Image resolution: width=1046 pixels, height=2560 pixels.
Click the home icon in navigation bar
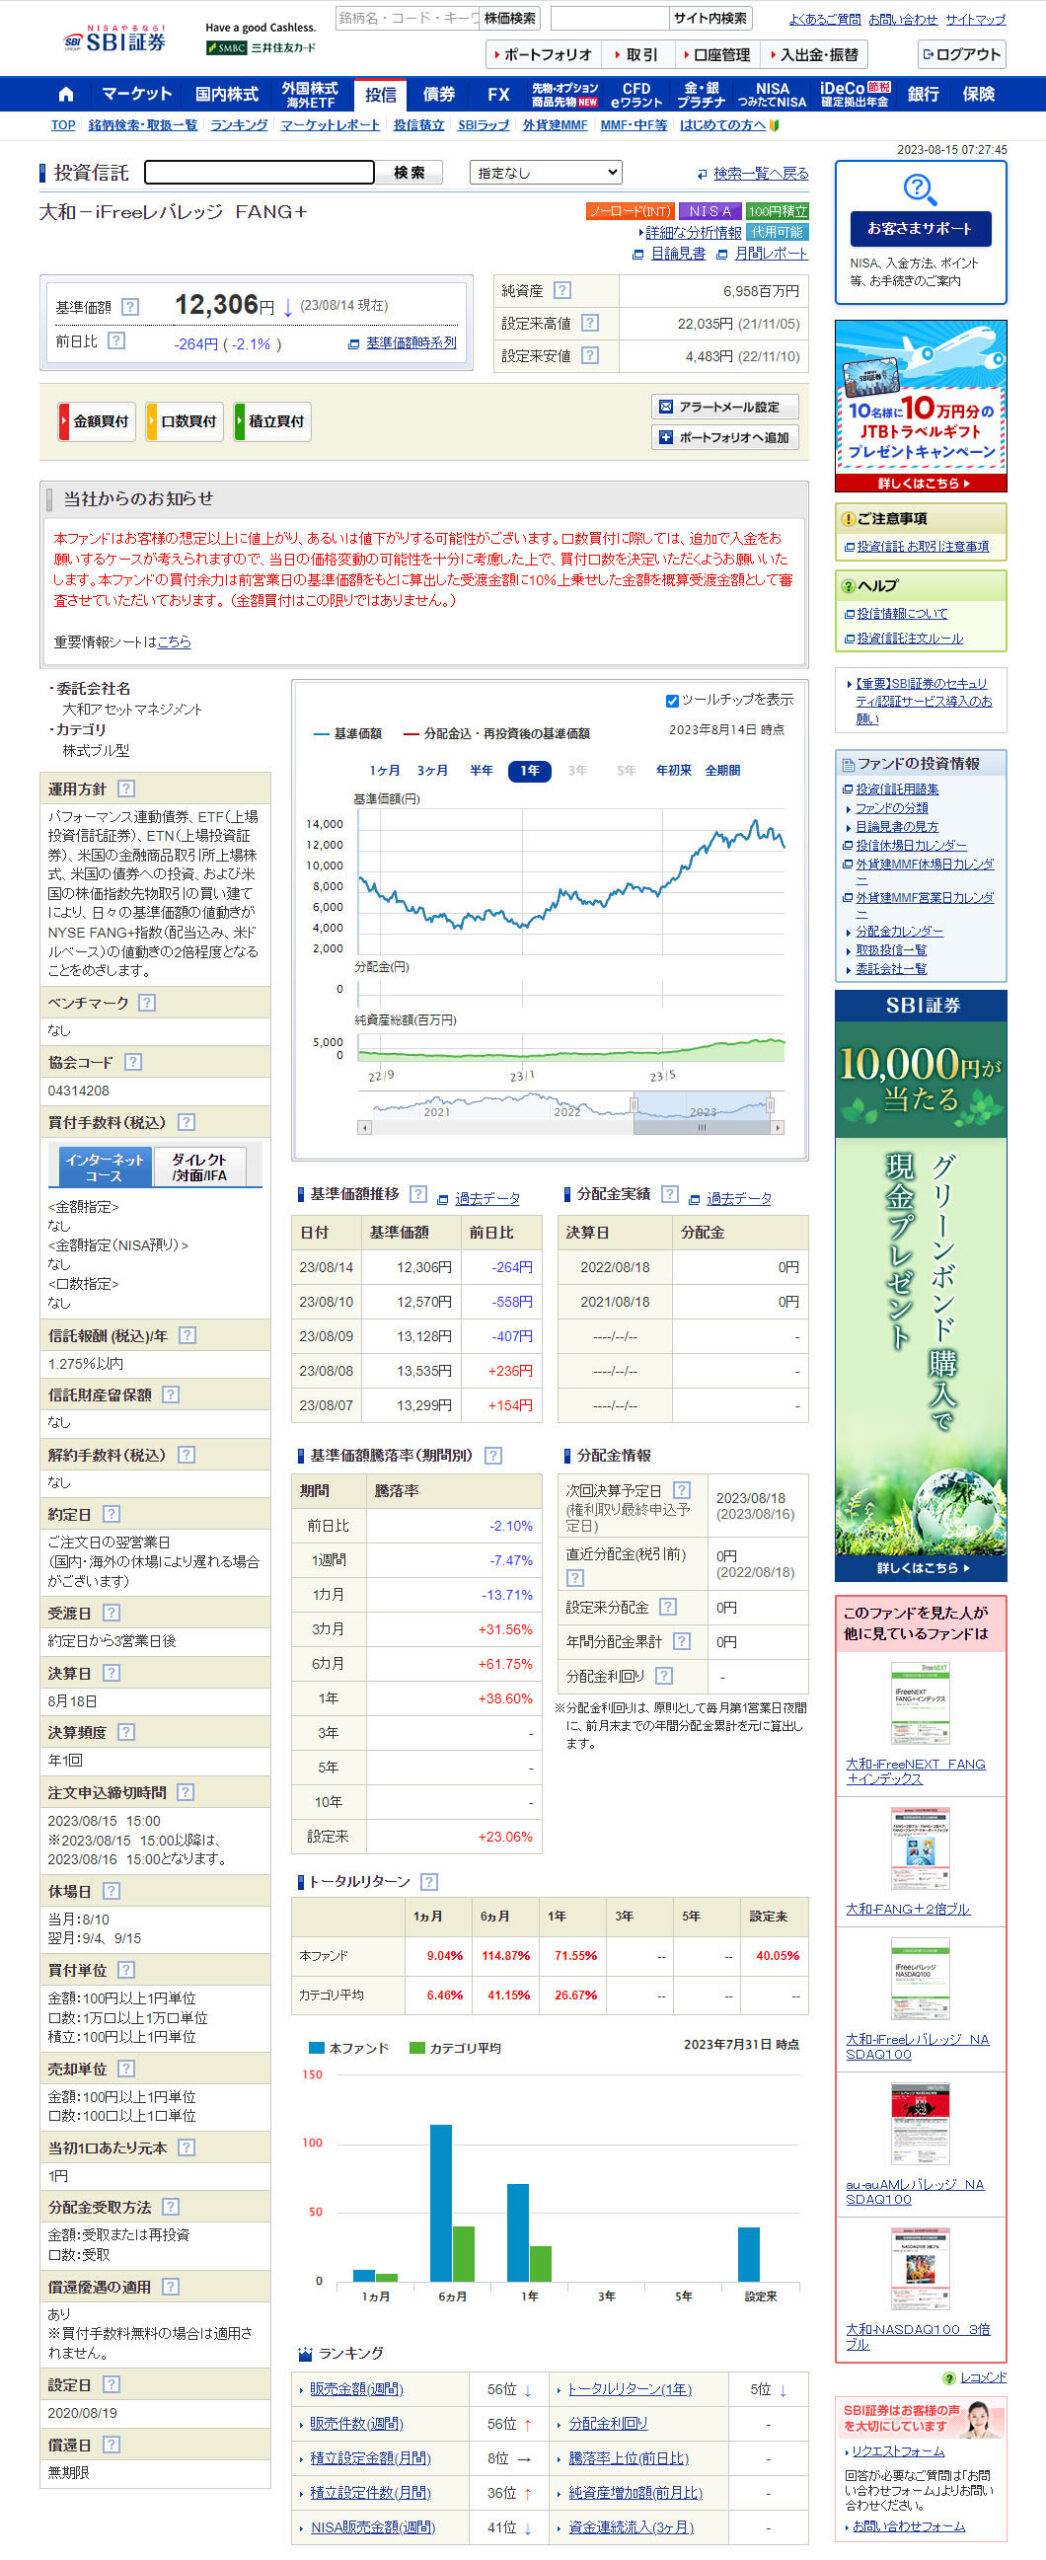[x=66, y=94]
